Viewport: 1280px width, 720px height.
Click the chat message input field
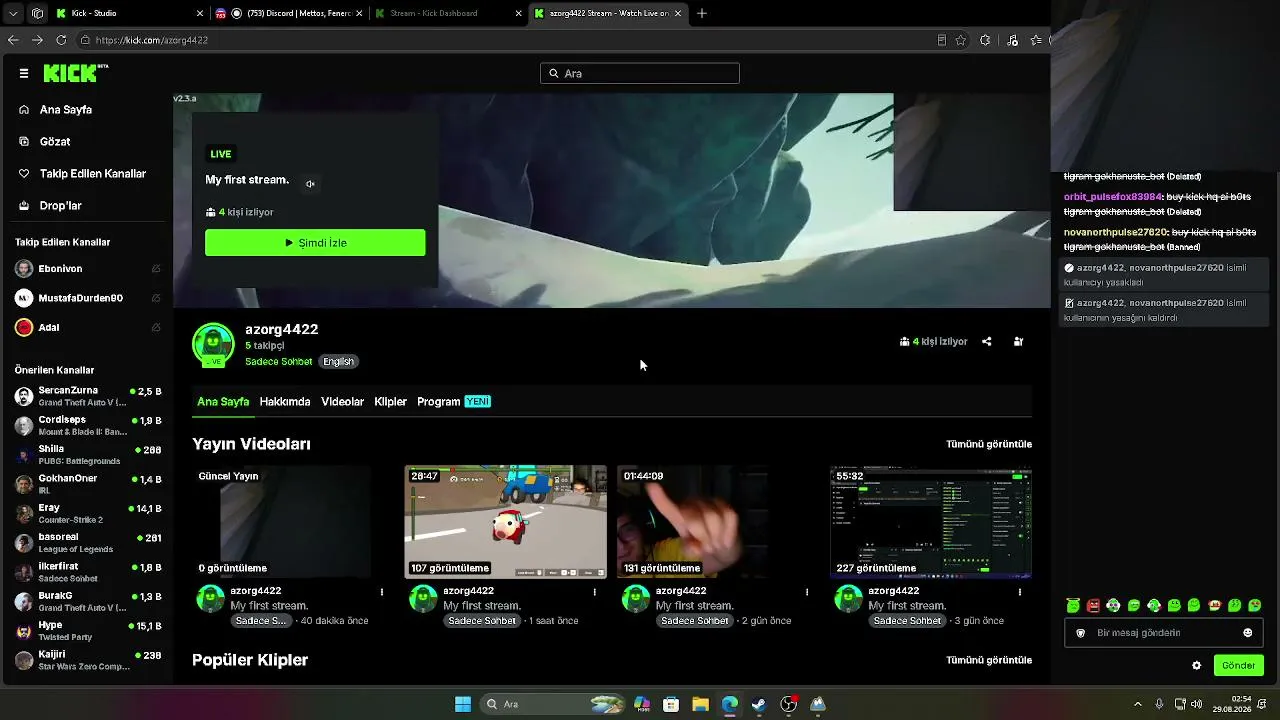click(1163, 633)
